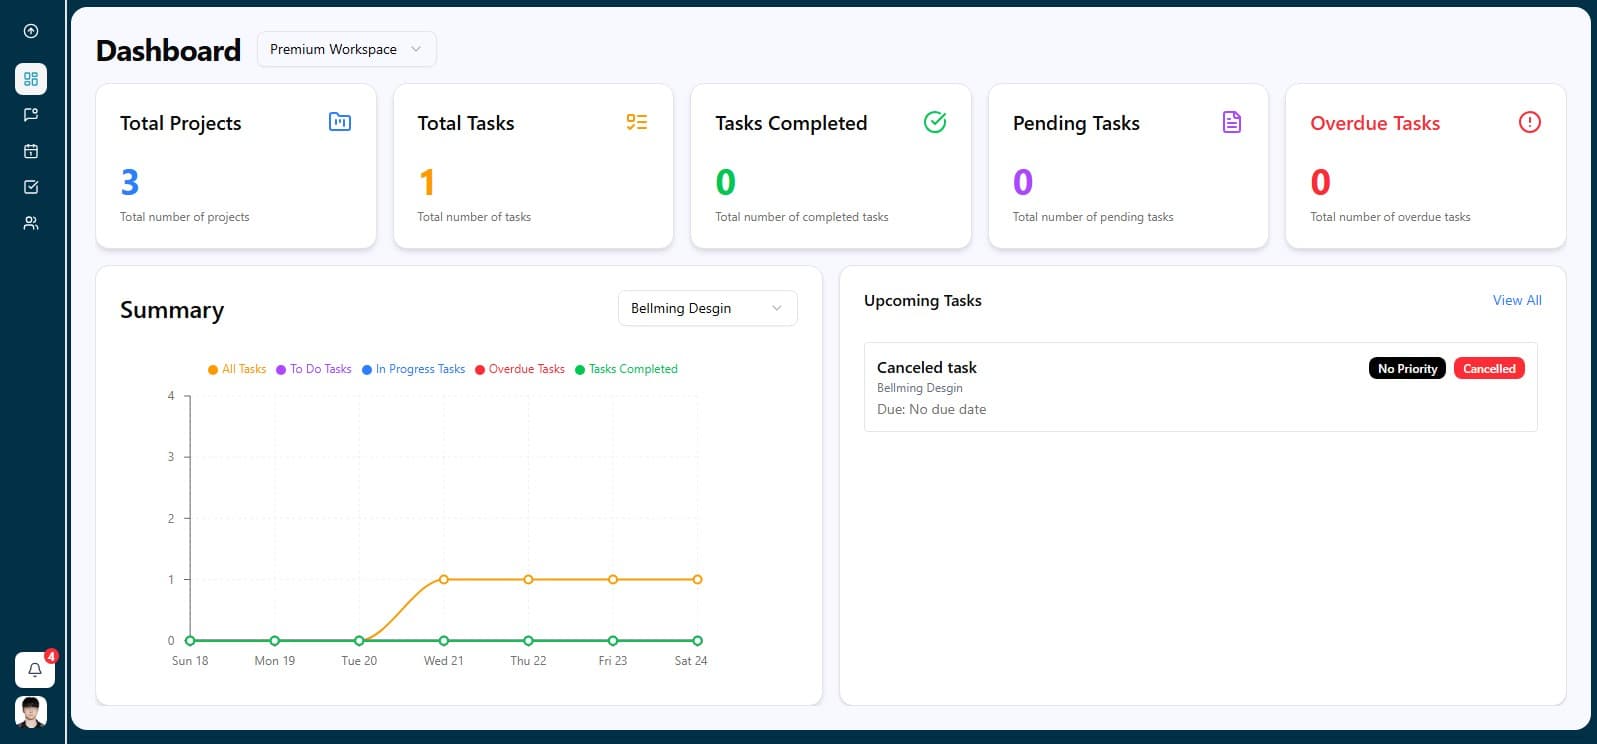Open the Dashboard sidebar icon
Viewport: 1597px width, 744px height.
(31, 79)
